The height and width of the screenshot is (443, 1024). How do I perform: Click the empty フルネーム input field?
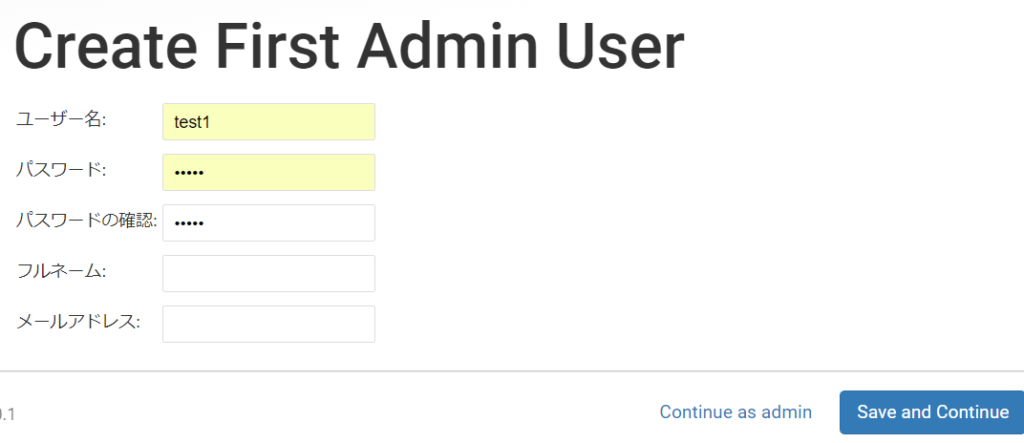pyautogui.click(x=268, y=273)
